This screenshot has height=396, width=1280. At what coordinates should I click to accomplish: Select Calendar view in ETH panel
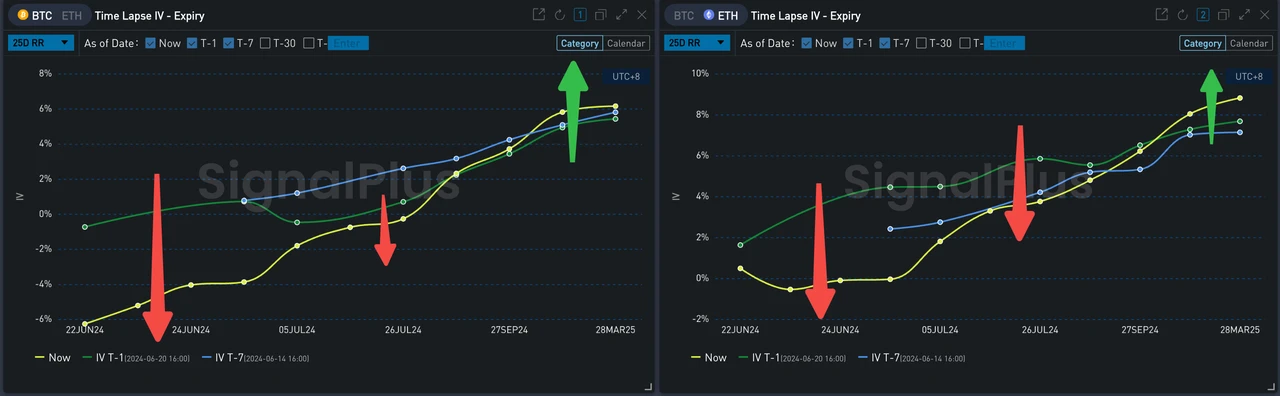click(1249, 43)
